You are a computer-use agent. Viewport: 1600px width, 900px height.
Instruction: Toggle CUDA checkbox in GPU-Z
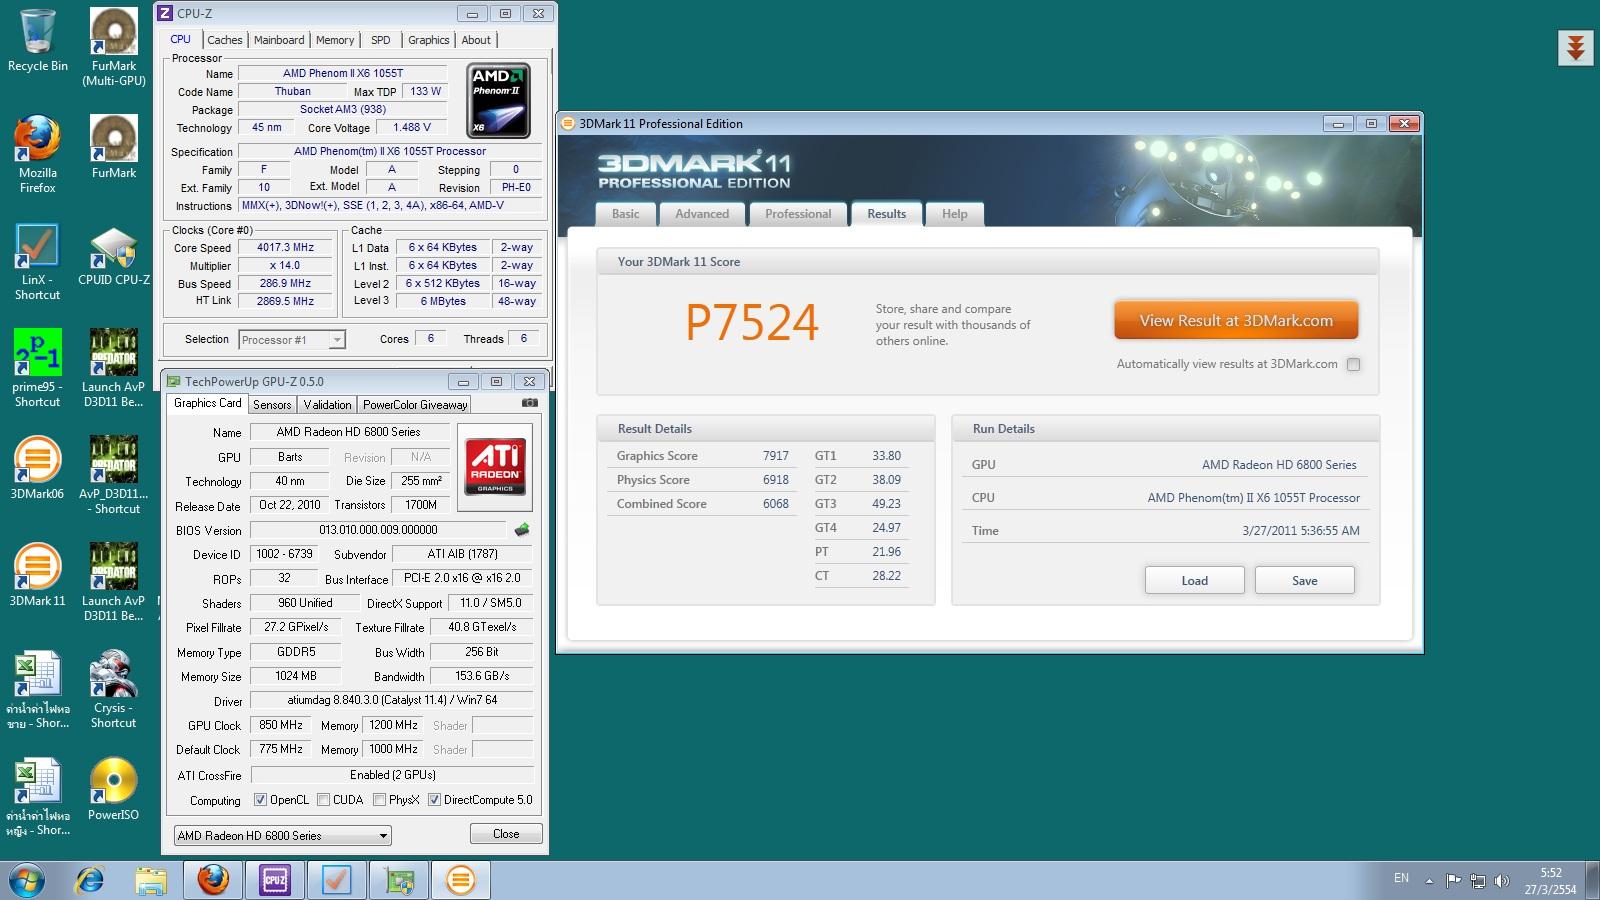point(323,800)
